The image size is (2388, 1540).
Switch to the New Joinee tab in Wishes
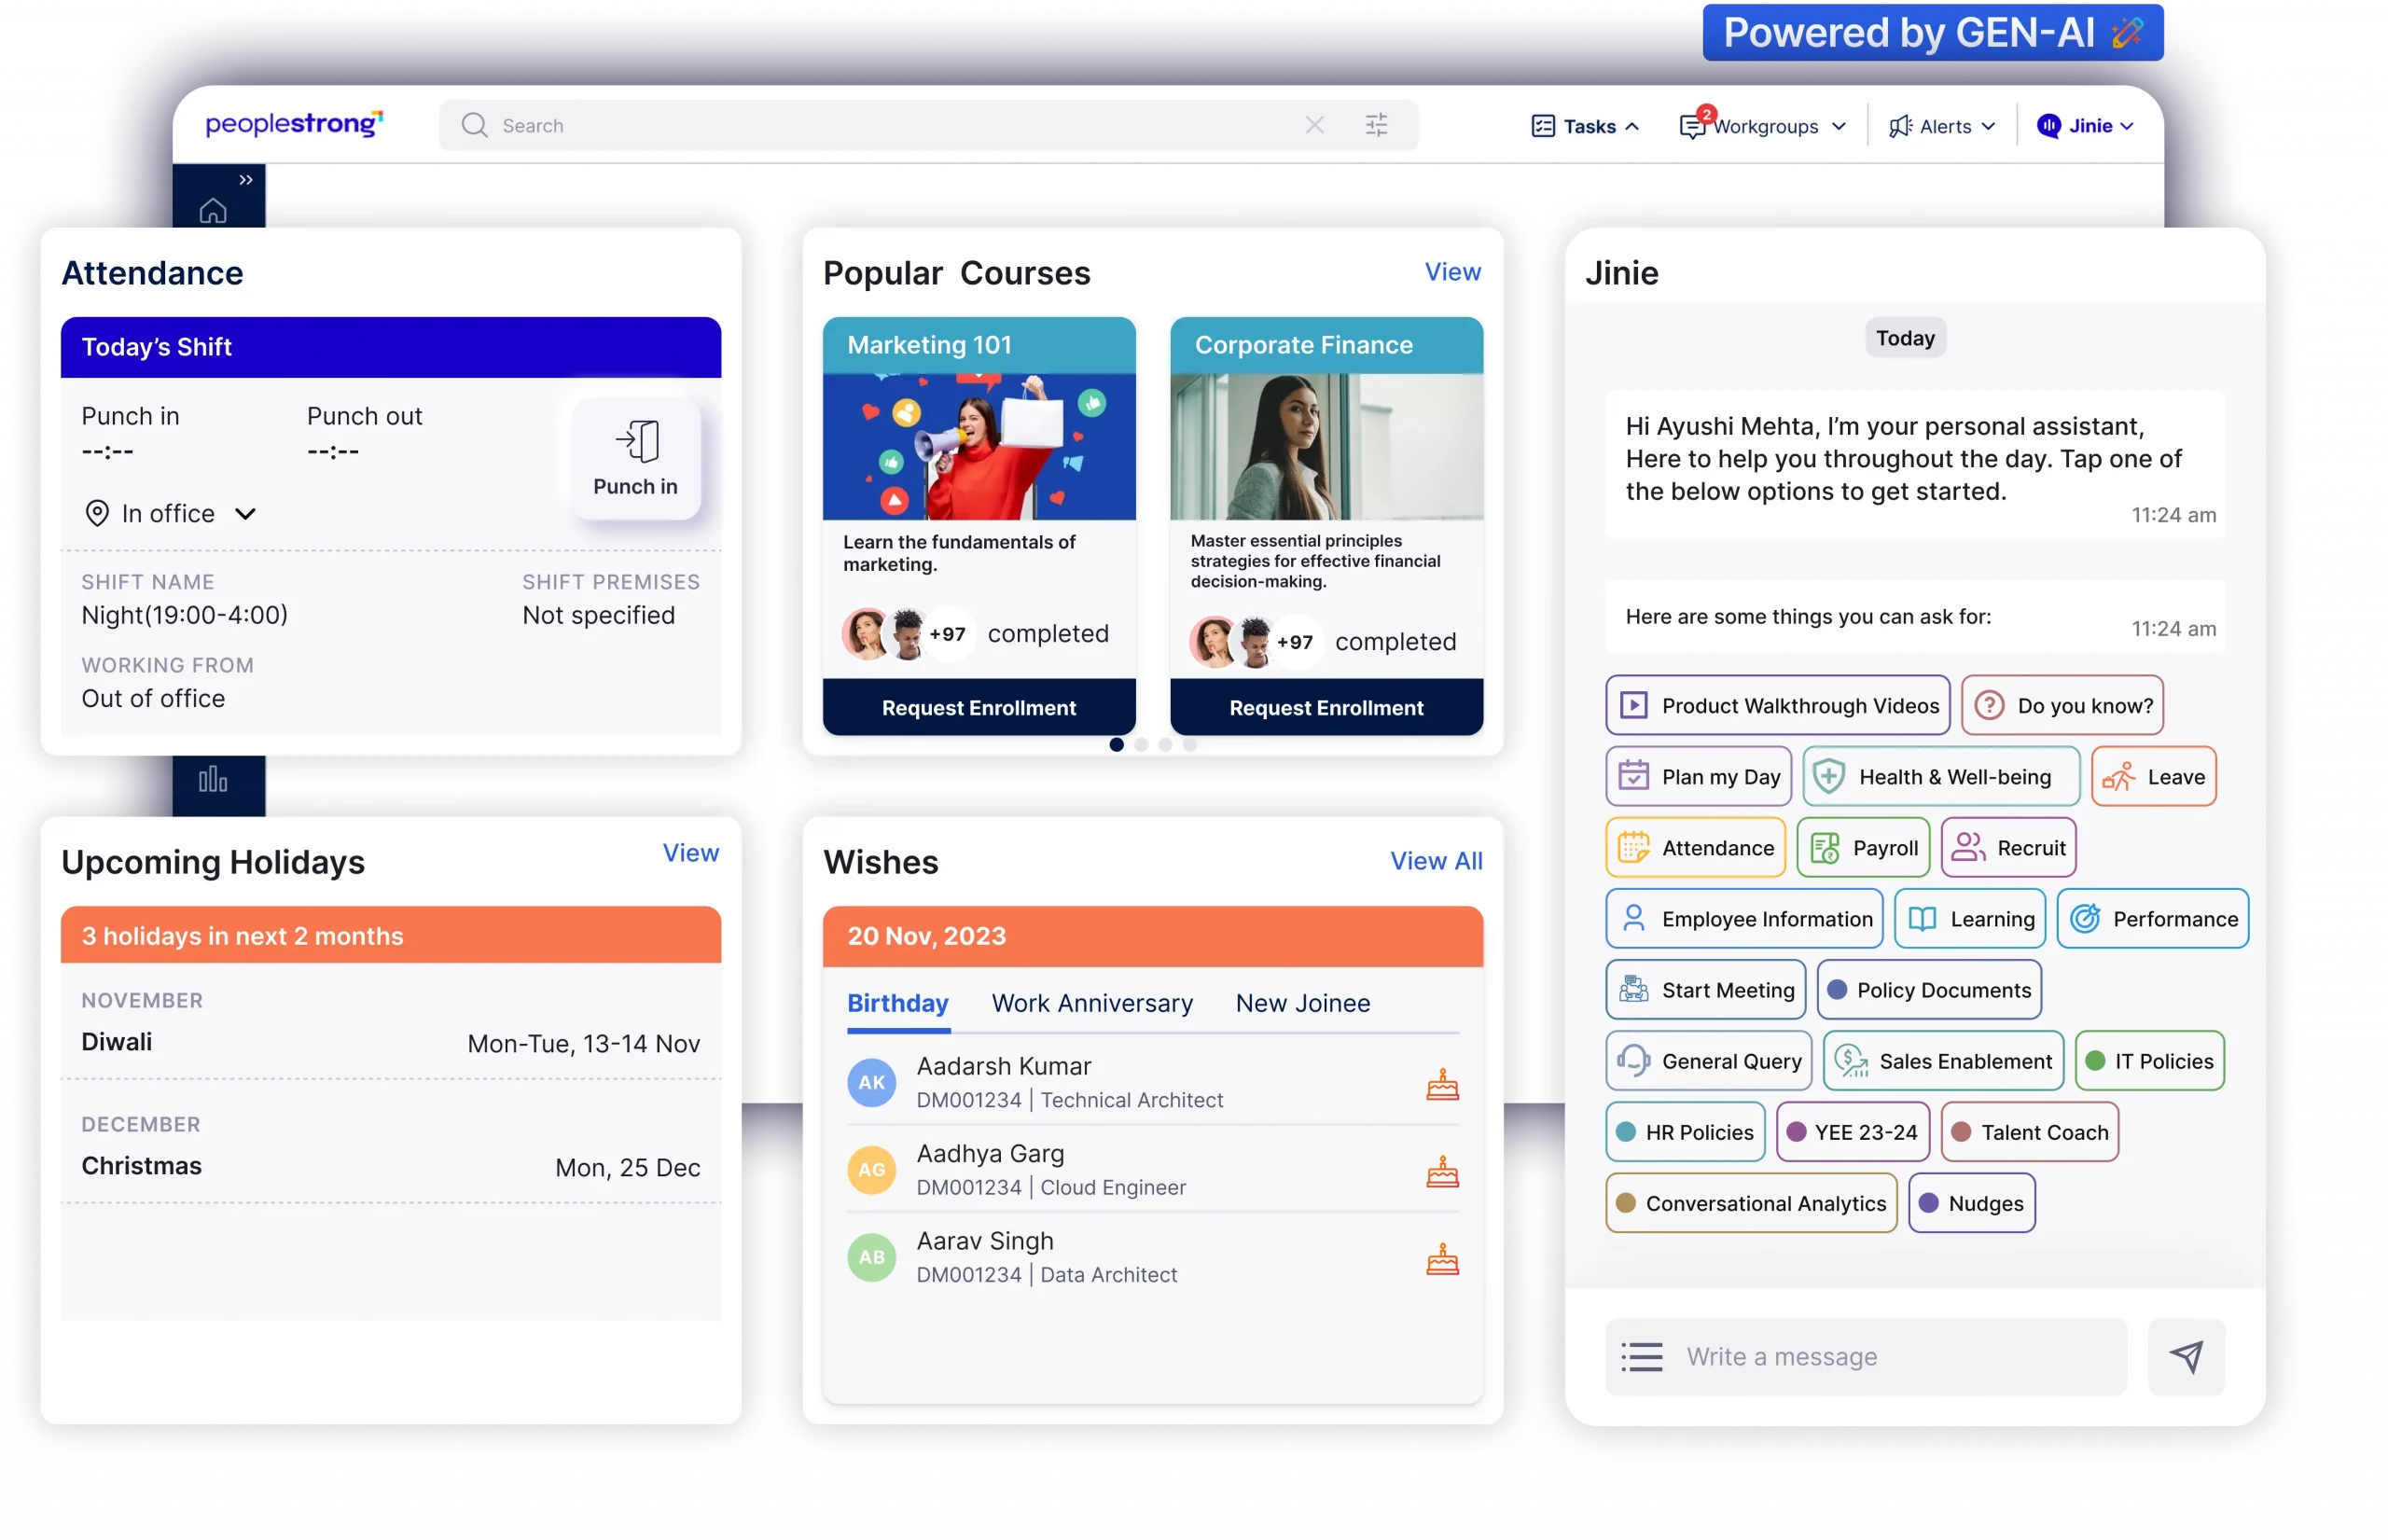pos(1304,1003)
